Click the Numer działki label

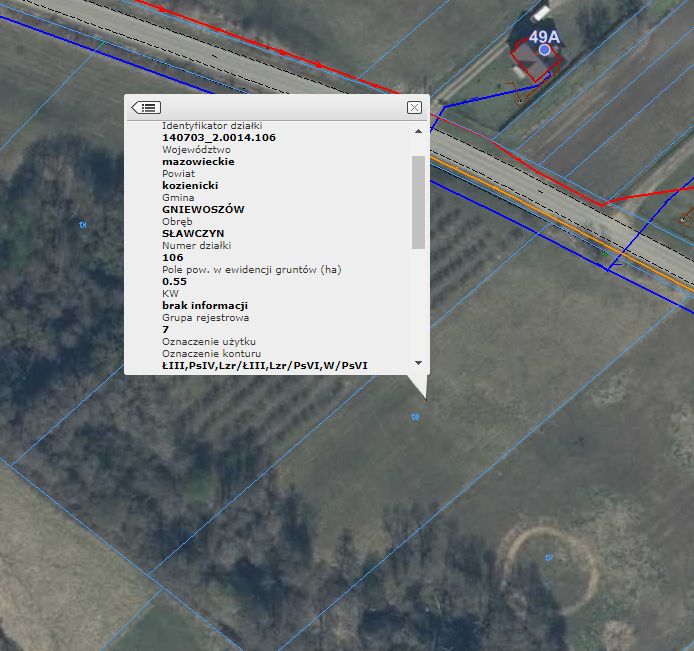tap(197, 246)
